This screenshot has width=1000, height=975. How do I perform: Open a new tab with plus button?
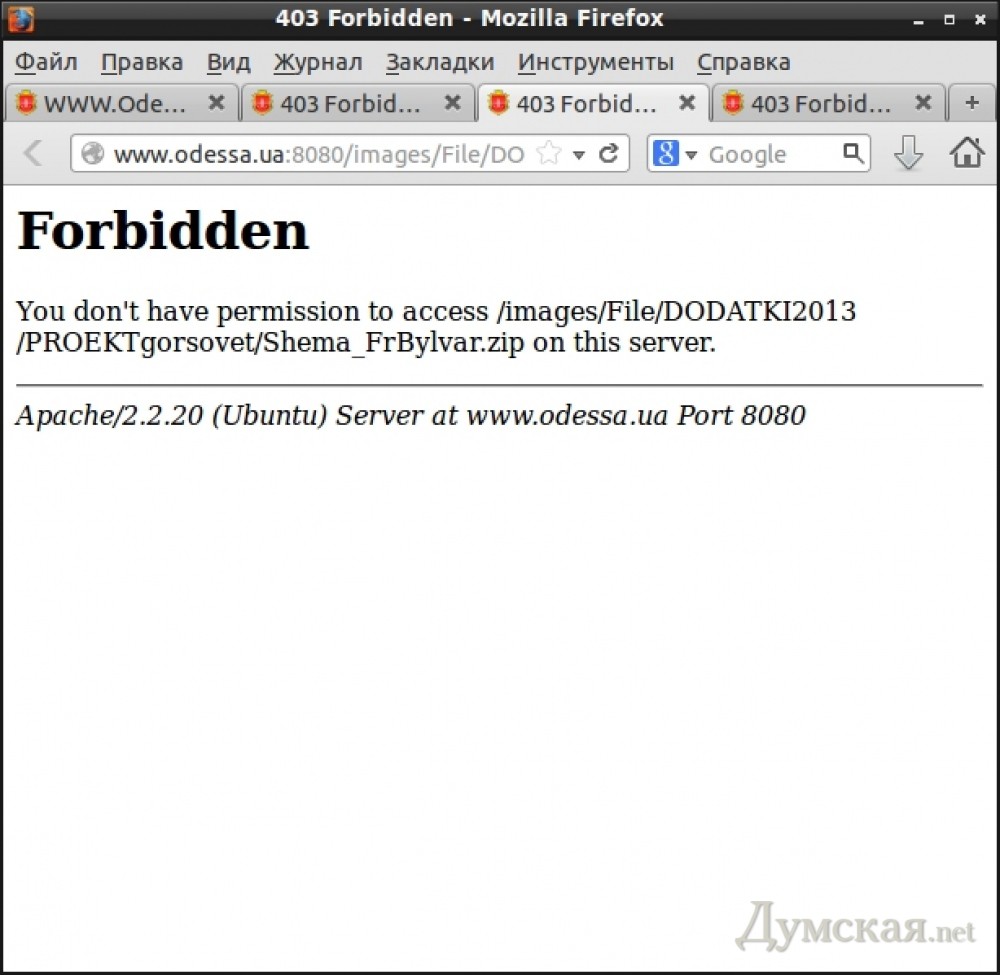[971, 103]
